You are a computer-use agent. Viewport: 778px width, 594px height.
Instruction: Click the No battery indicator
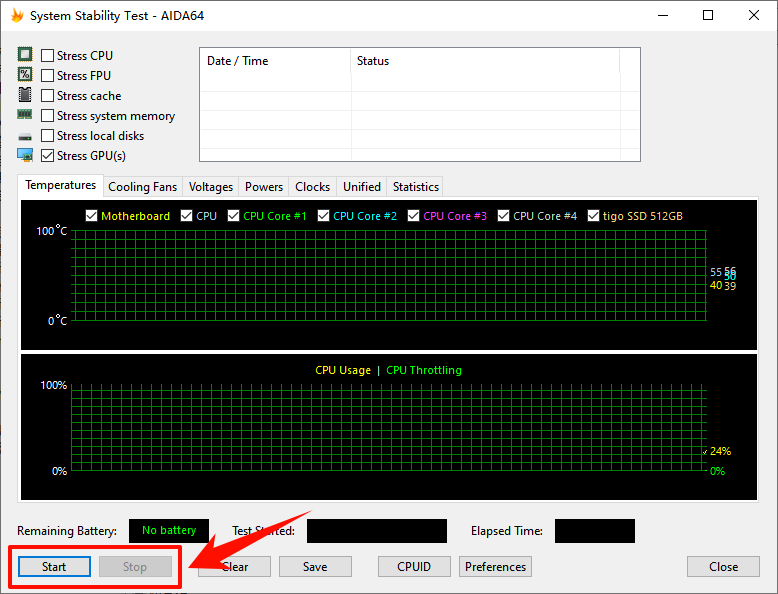169,530
